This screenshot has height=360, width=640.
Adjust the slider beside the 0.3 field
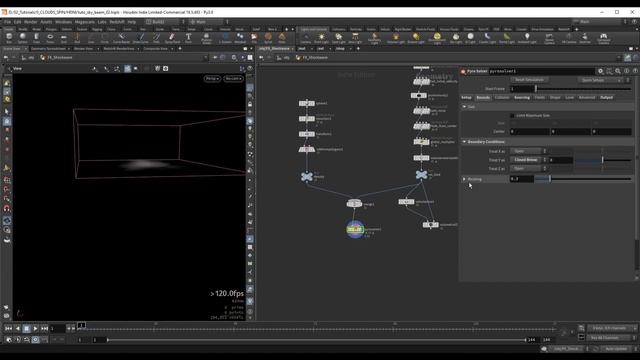pyautogui.click(x=583, y=179)
